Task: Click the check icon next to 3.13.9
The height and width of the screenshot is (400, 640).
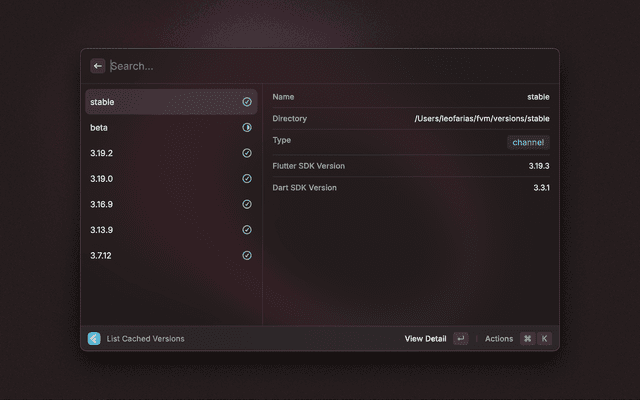Action: click(x=247, y=230)
